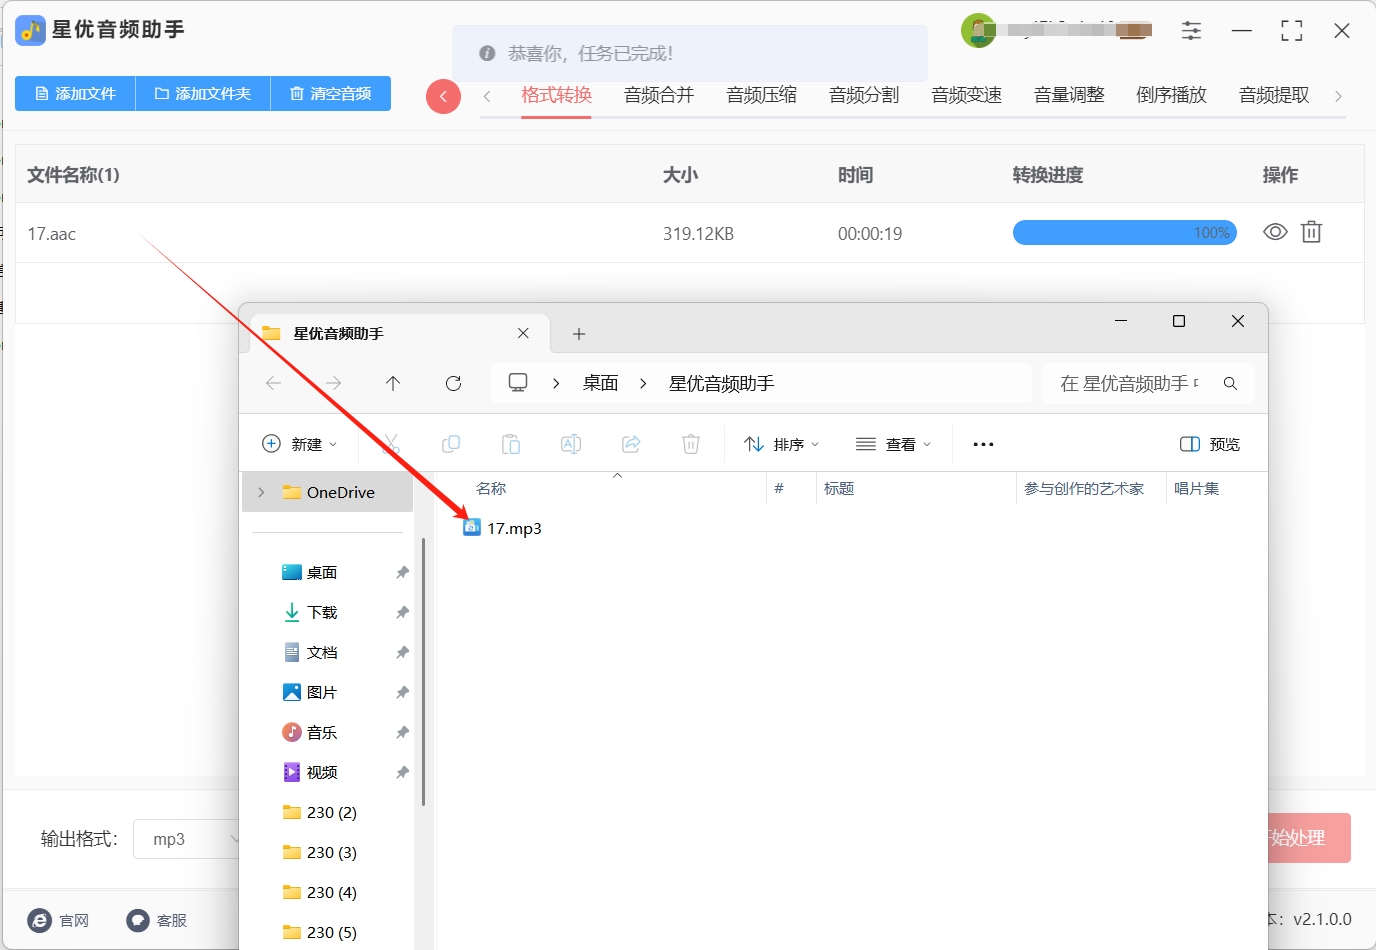Viewport: 1376px width, 950px height.
Task: Toggle the 预览 pane
Action: click(1210, 444)
